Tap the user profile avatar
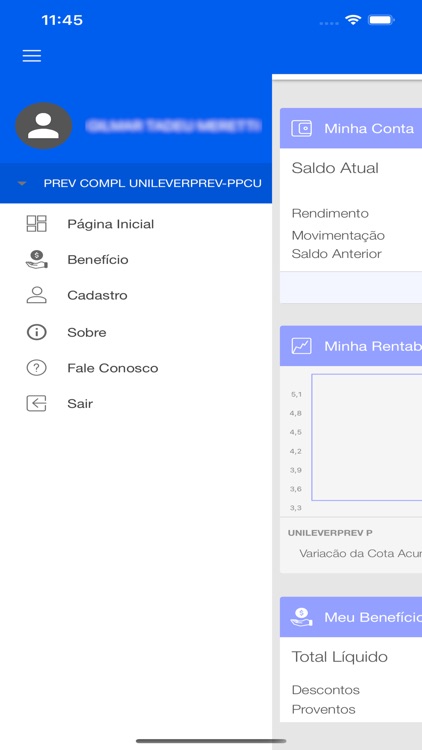The image size is (422, 750). coord(44,126)
